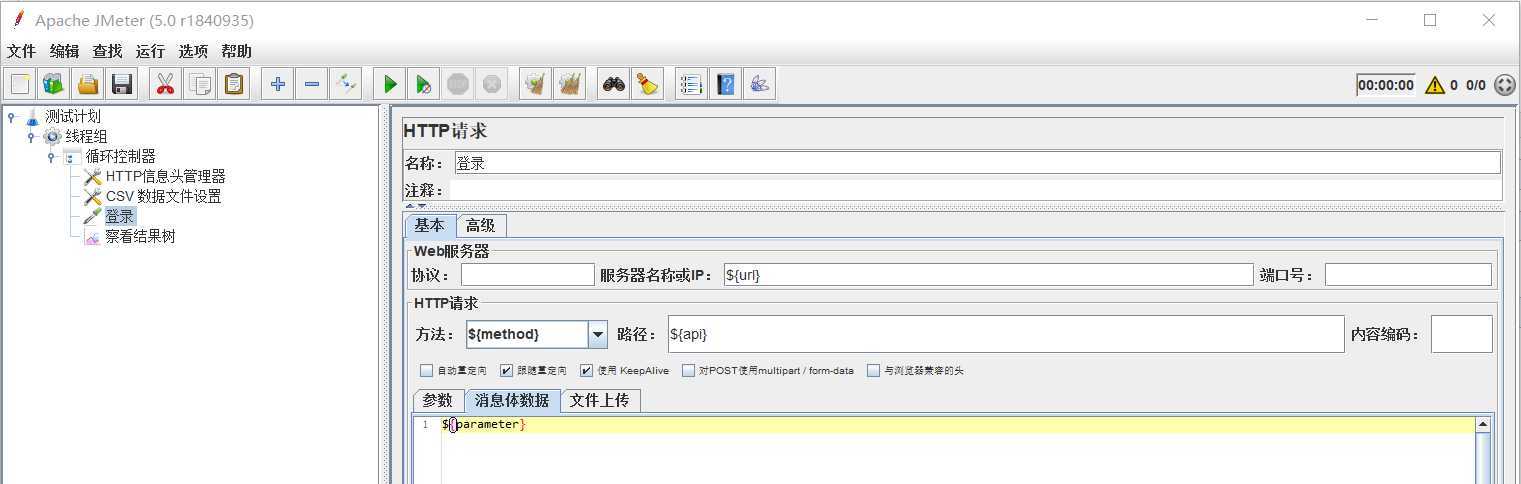This screenshot has width=1521, height=484.
Task: Click the greyed Shutdown icon
Action: [492, 85]
